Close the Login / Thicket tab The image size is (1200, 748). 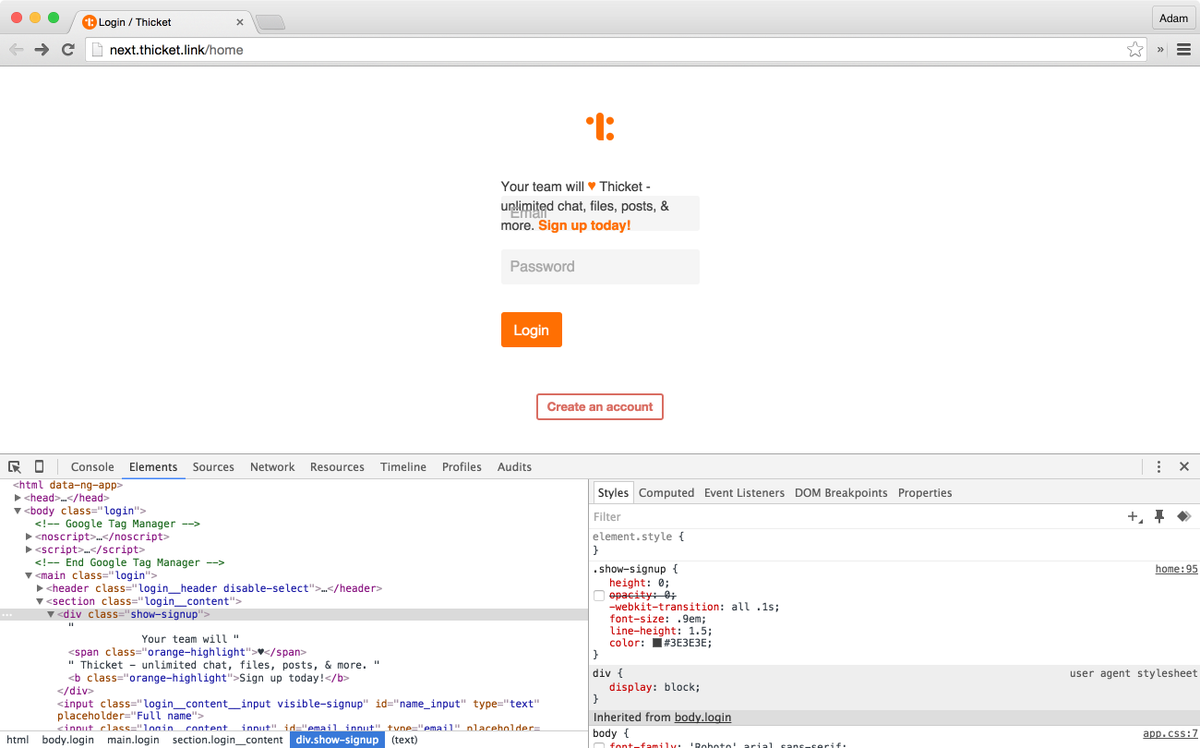pos(240,22)
